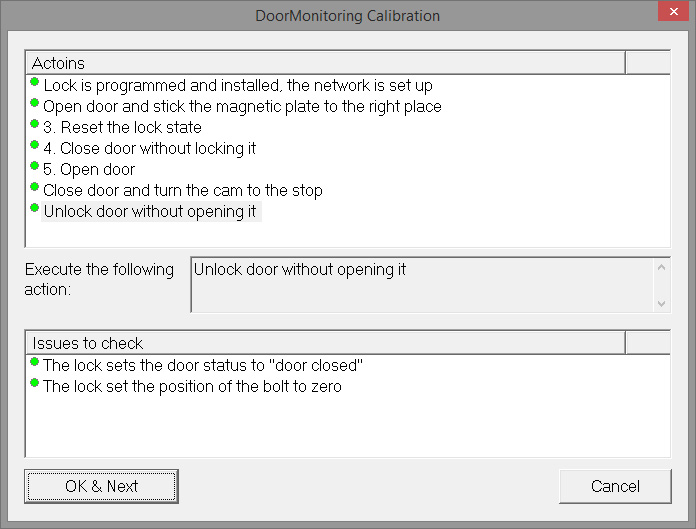Select "Lock is programmed and installed" action row

tap(238, 86)
